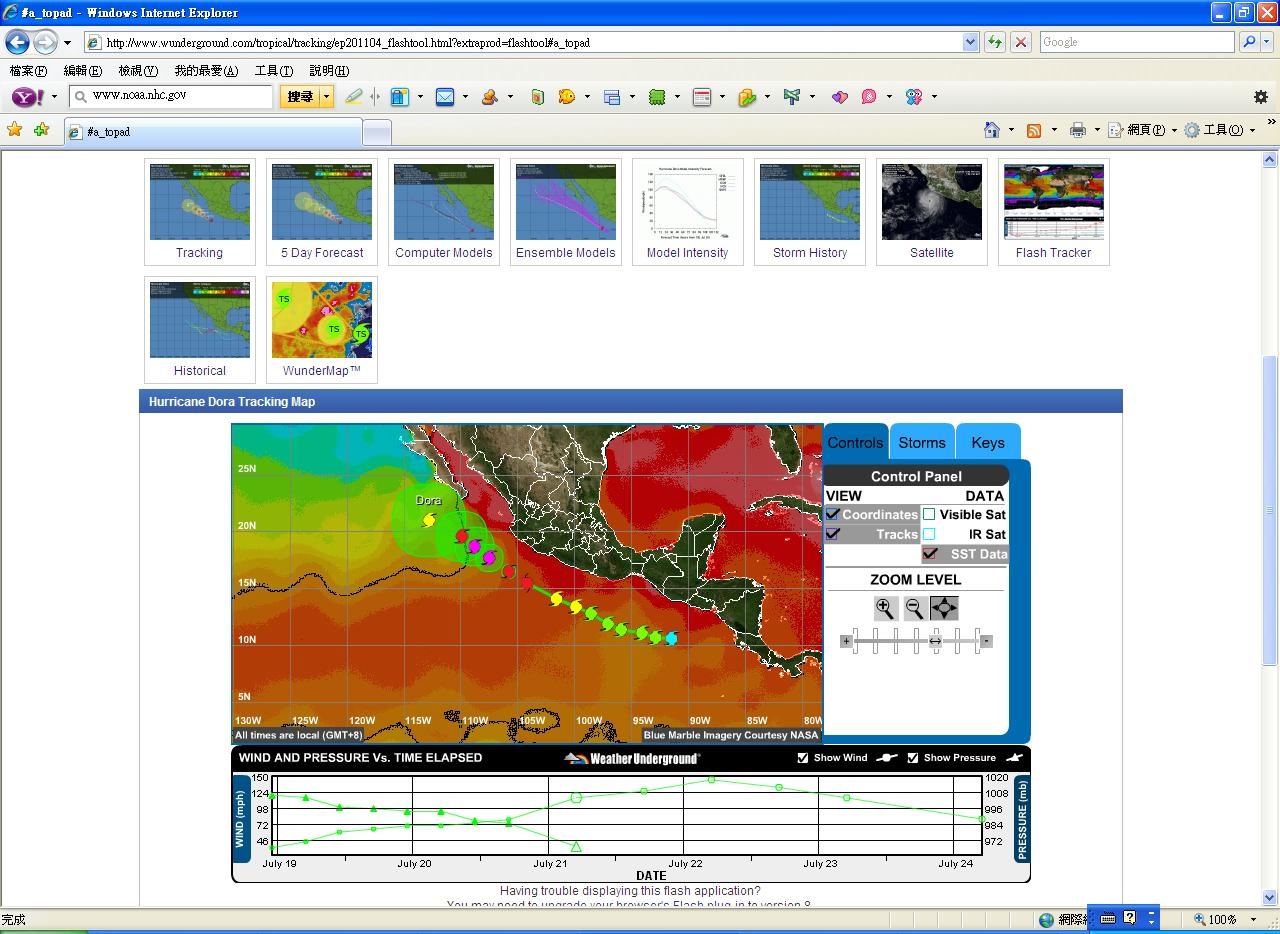
Task: Click the pink heart icon in Yahoo toolbar
Action: pos(839,97)
